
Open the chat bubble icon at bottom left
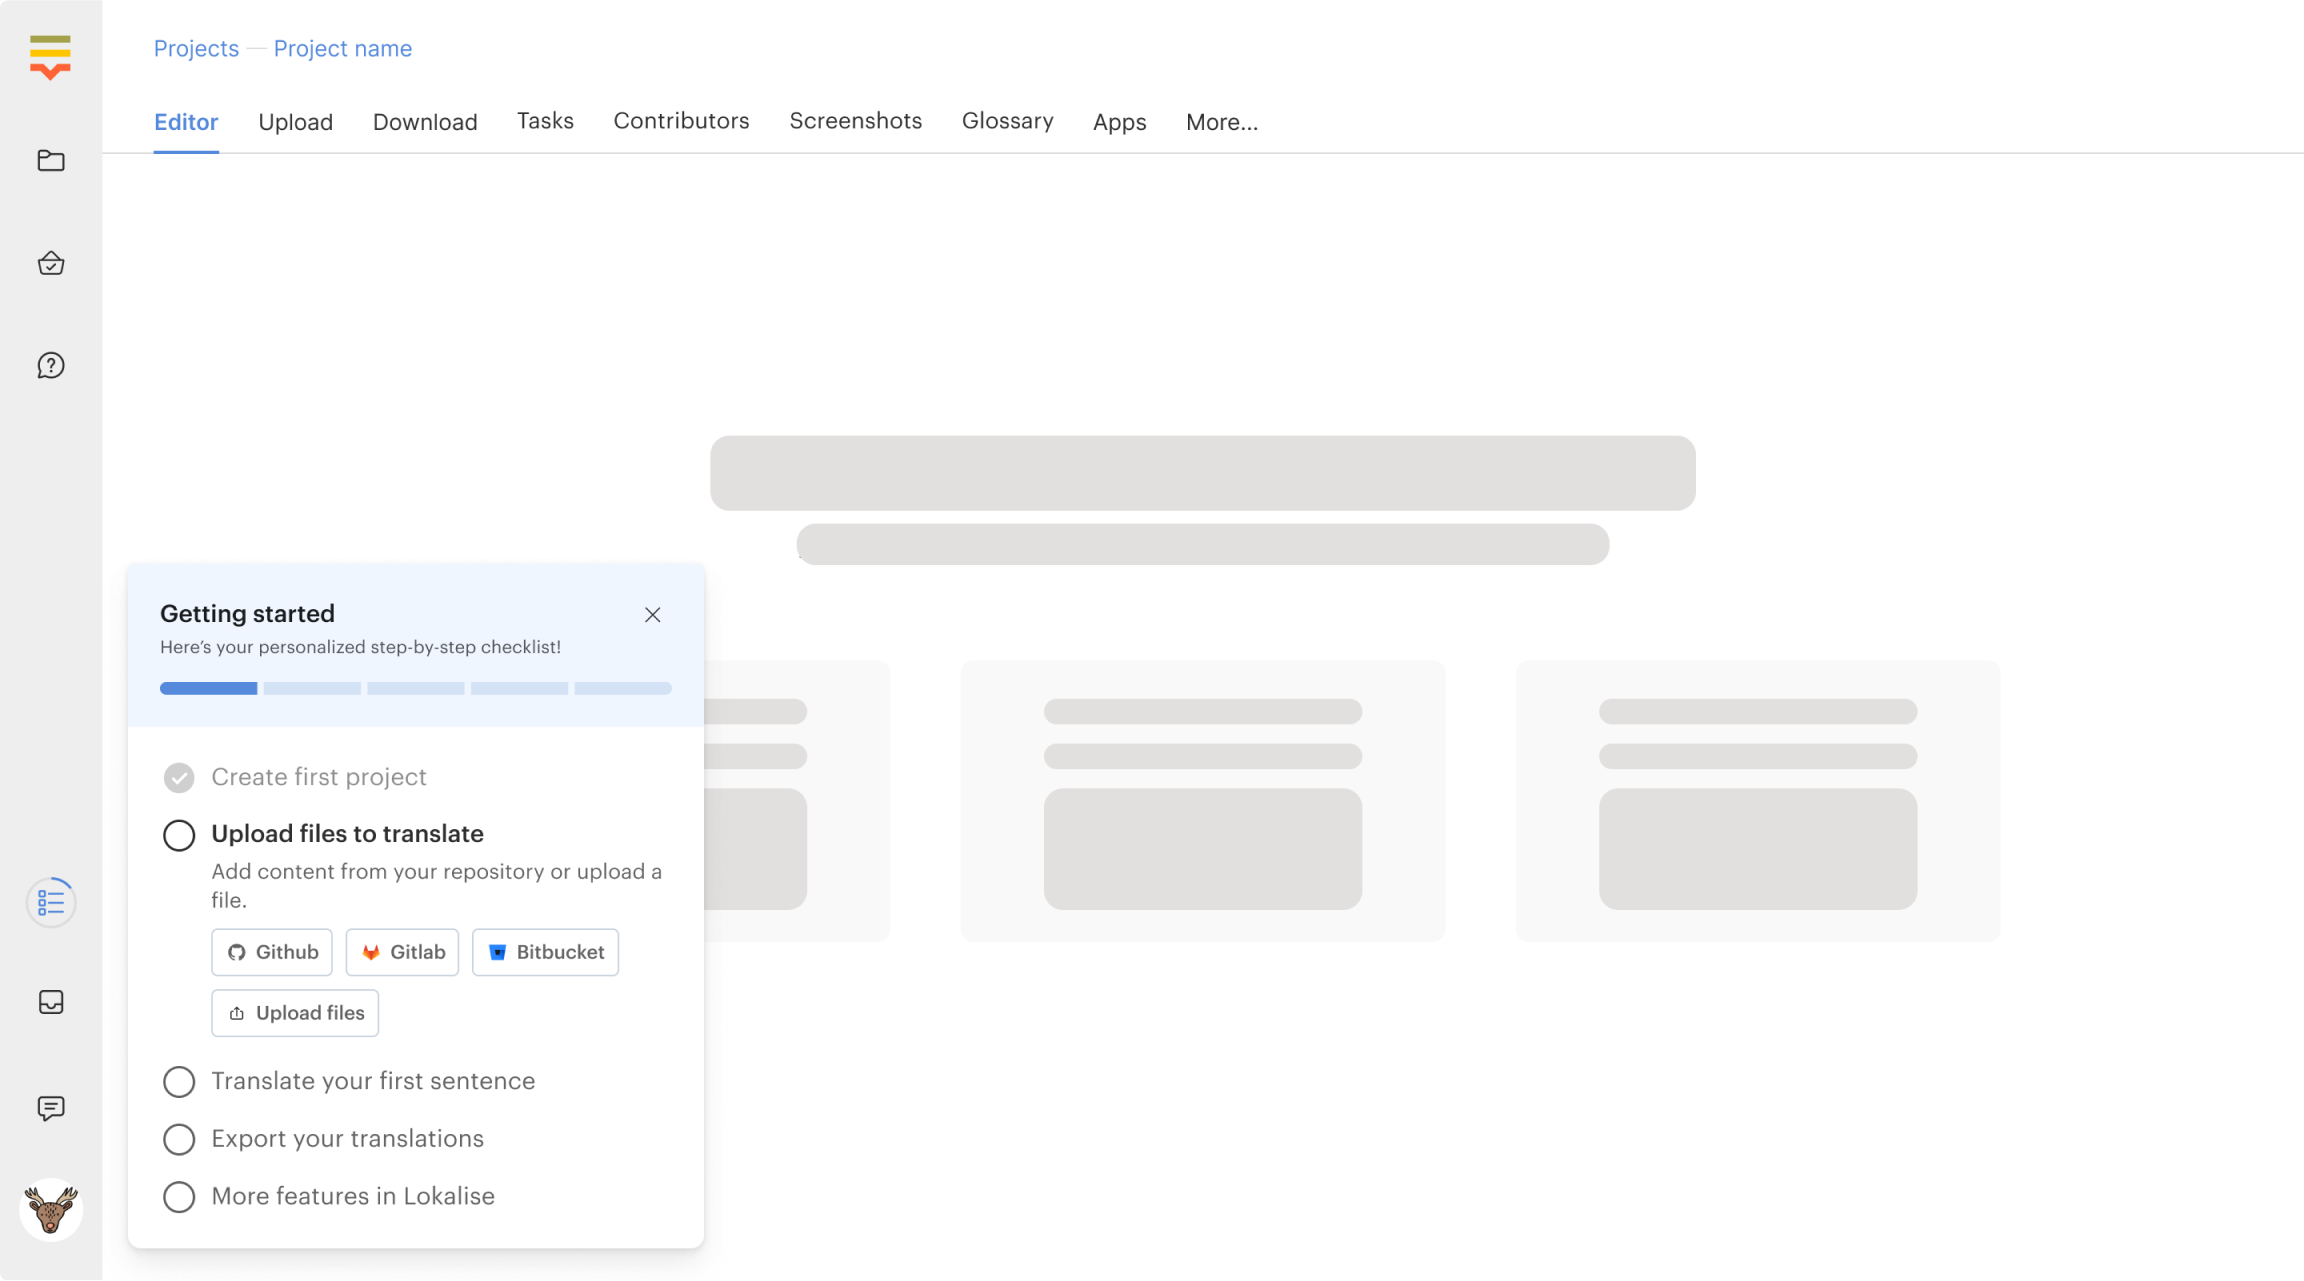(50, 1108)
